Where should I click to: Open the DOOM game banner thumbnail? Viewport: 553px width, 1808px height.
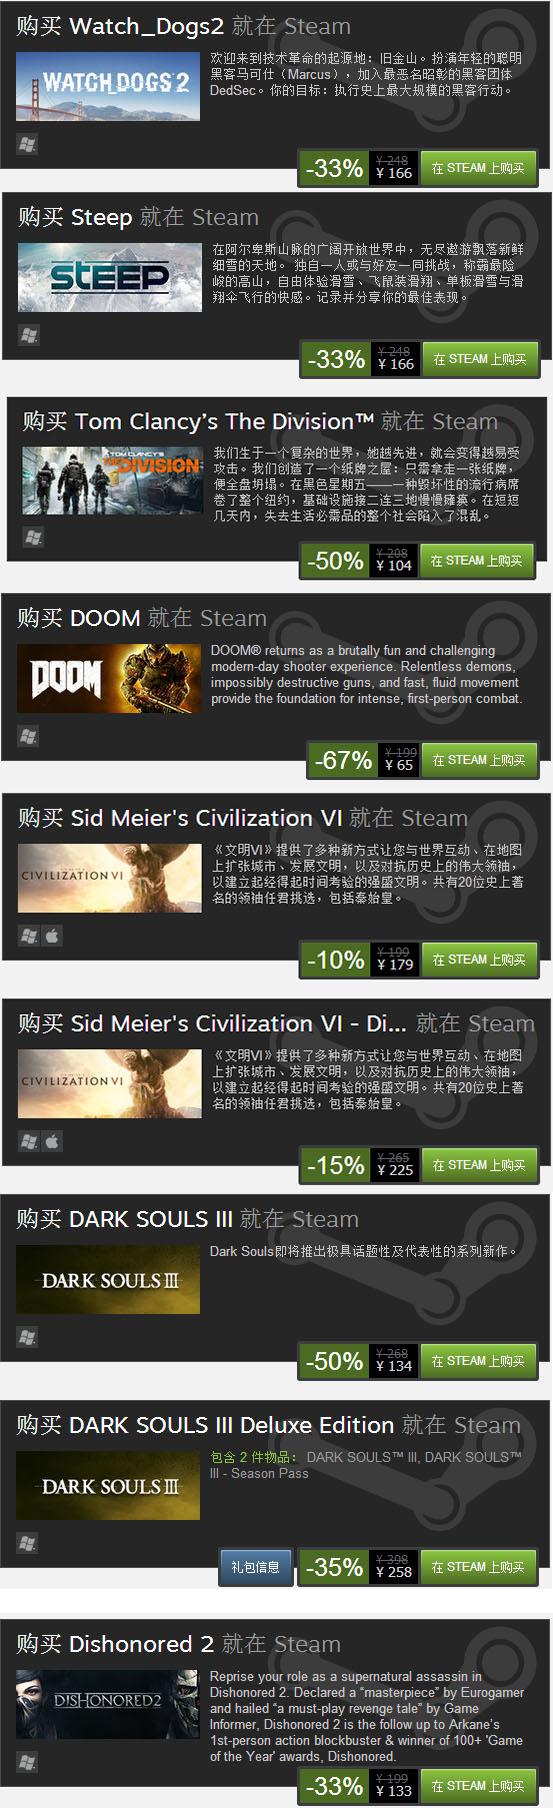point(109,678)
